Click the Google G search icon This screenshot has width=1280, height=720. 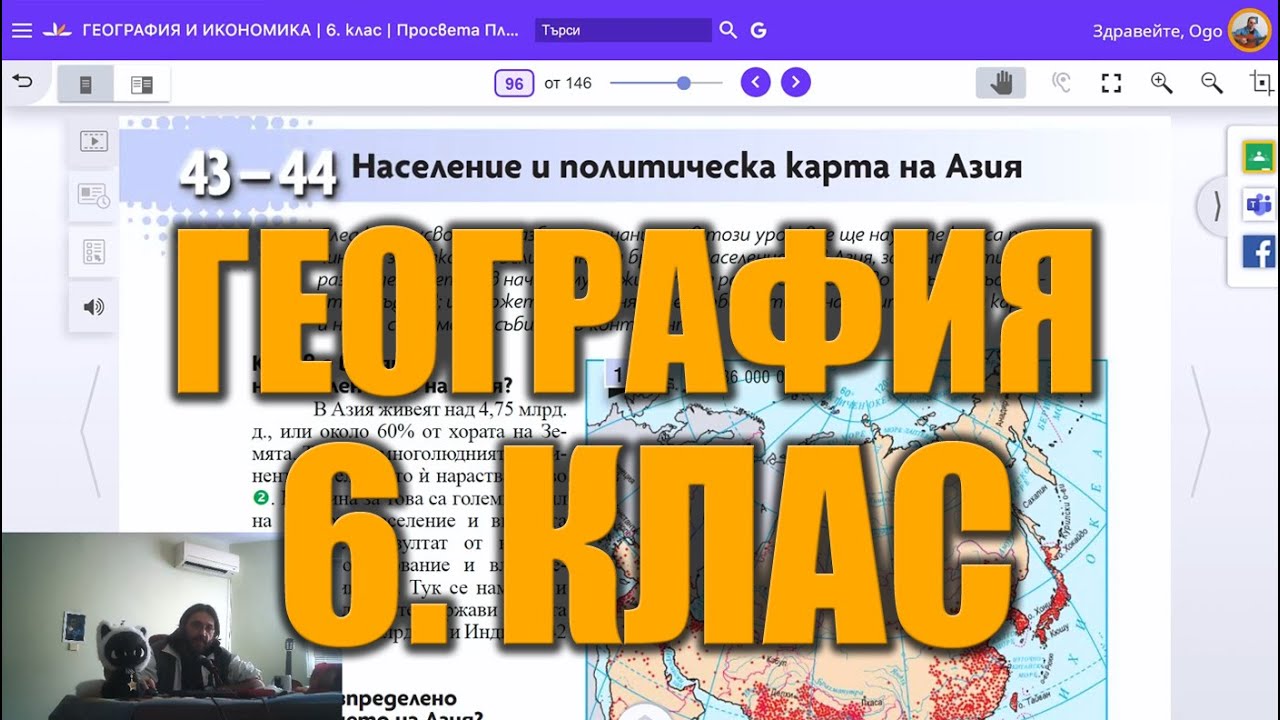coord(759,30)
